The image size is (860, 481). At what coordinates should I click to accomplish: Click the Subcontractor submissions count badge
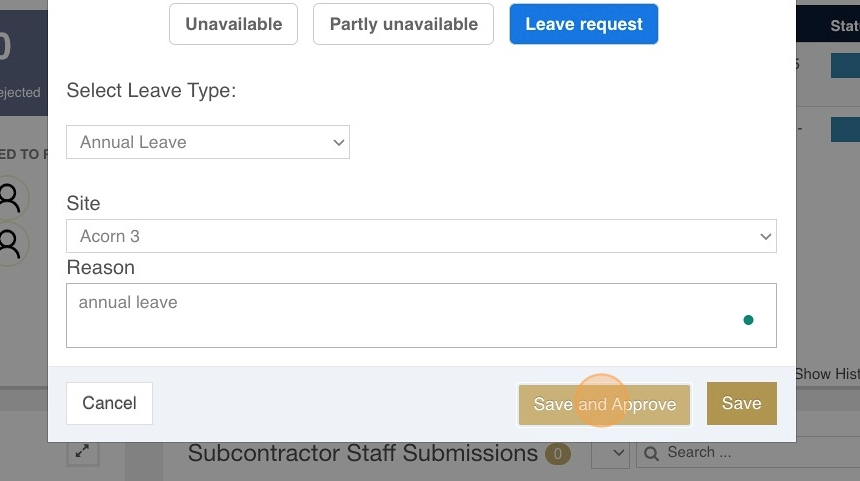coord(558,454)
